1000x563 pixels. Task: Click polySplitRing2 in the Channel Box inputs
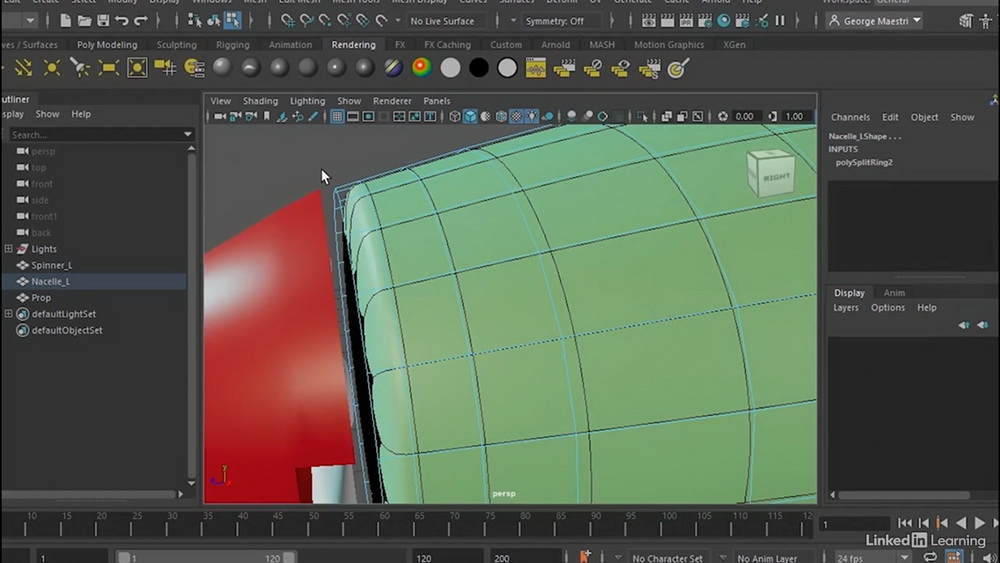click(x=864, y=163)
